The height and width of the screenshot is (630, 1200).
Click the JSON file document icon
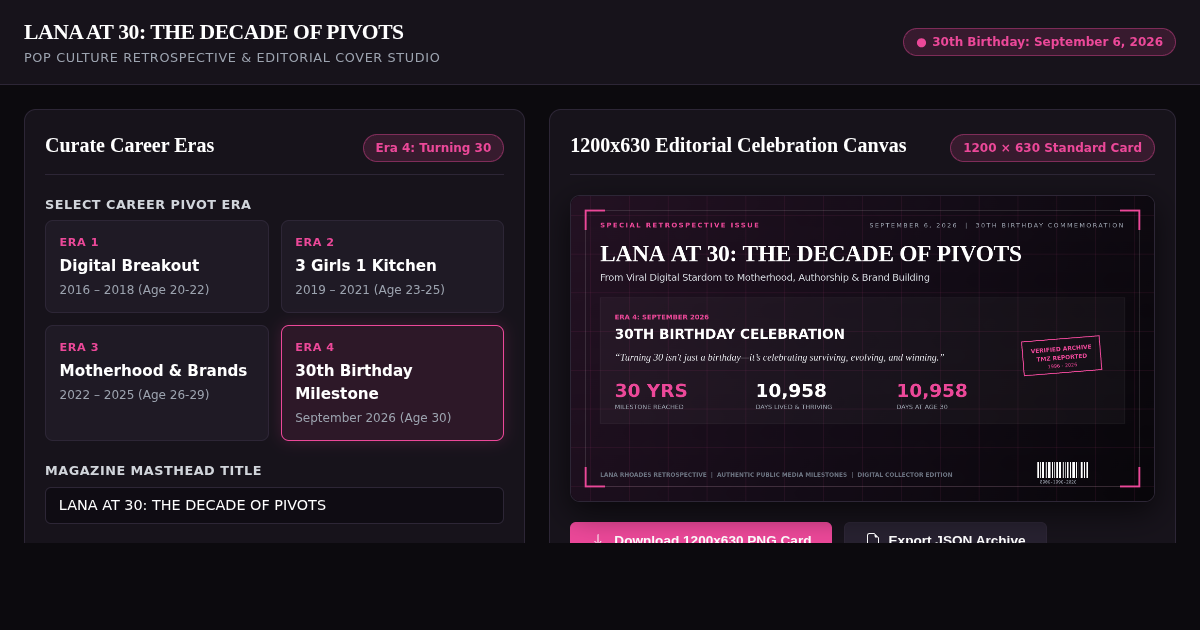872,539
